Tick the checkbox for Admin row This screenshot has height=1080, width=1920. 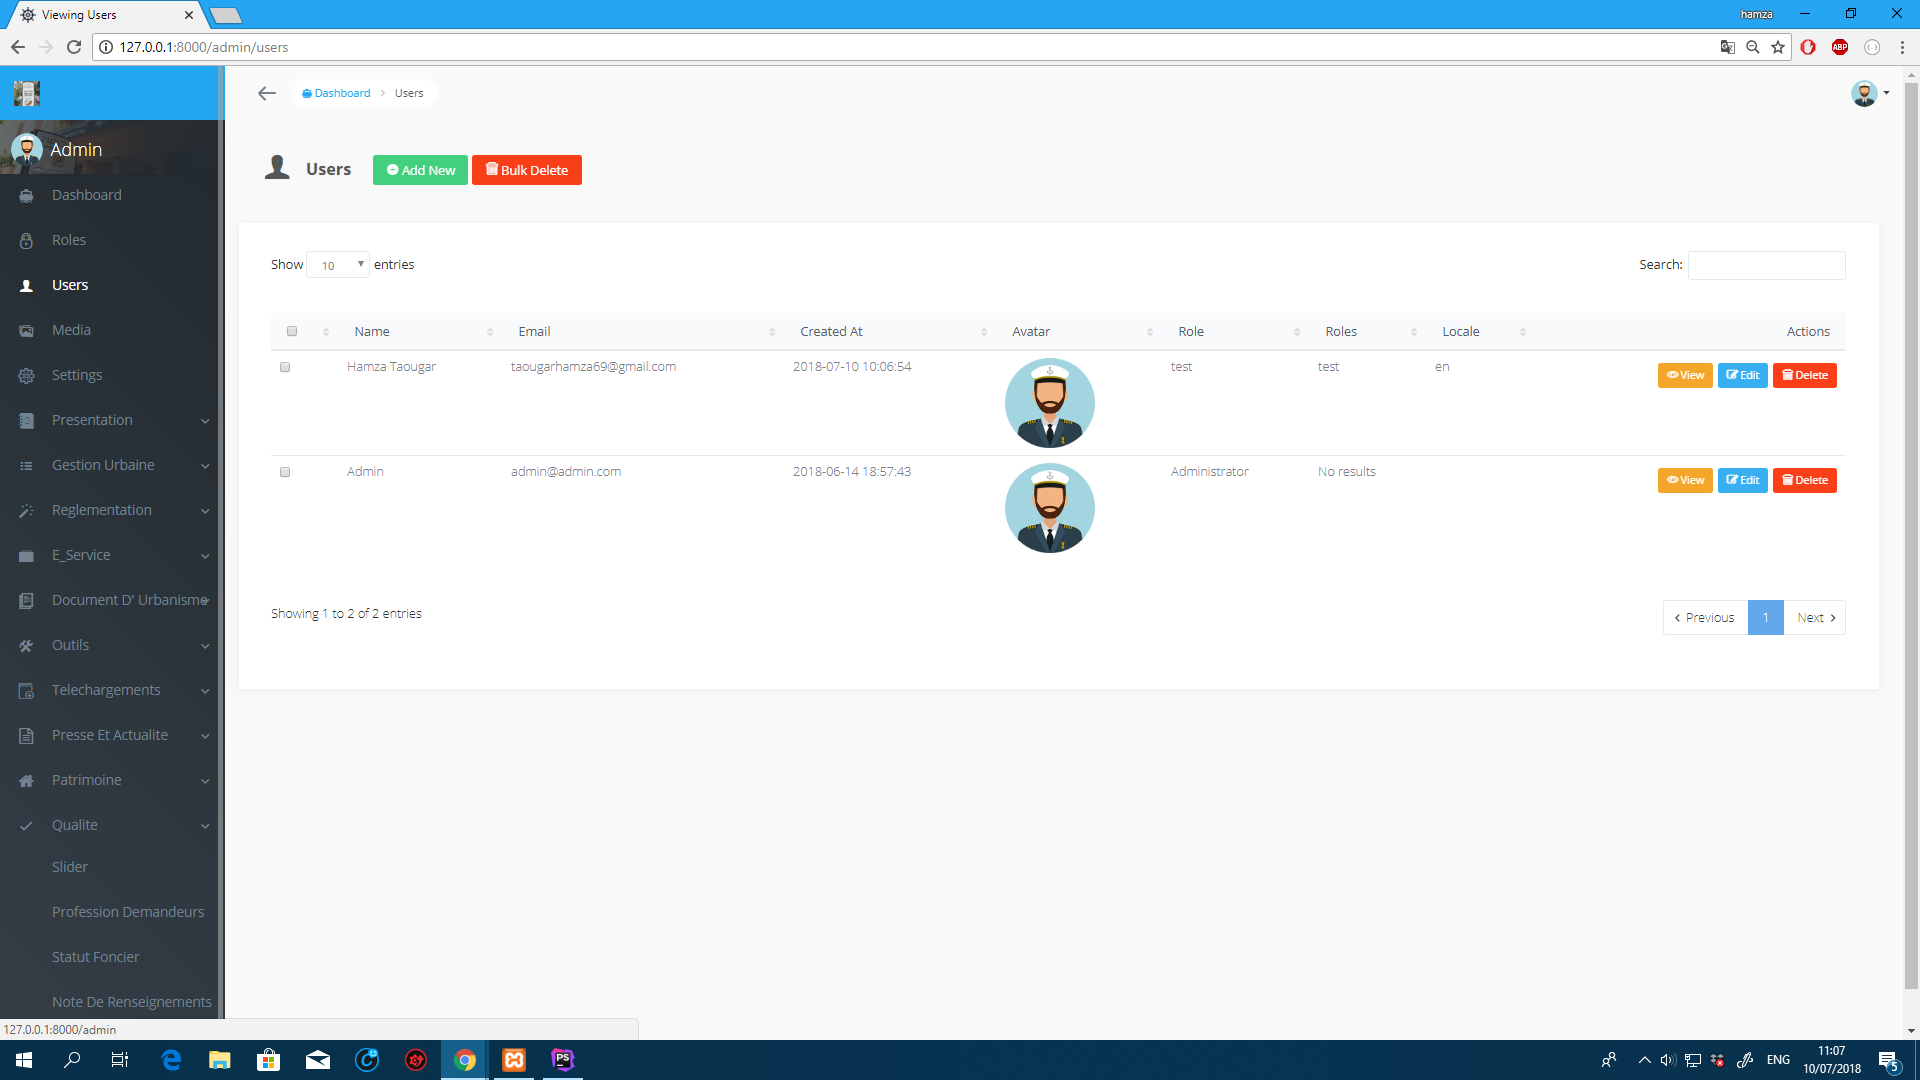[x=285, y=472]
